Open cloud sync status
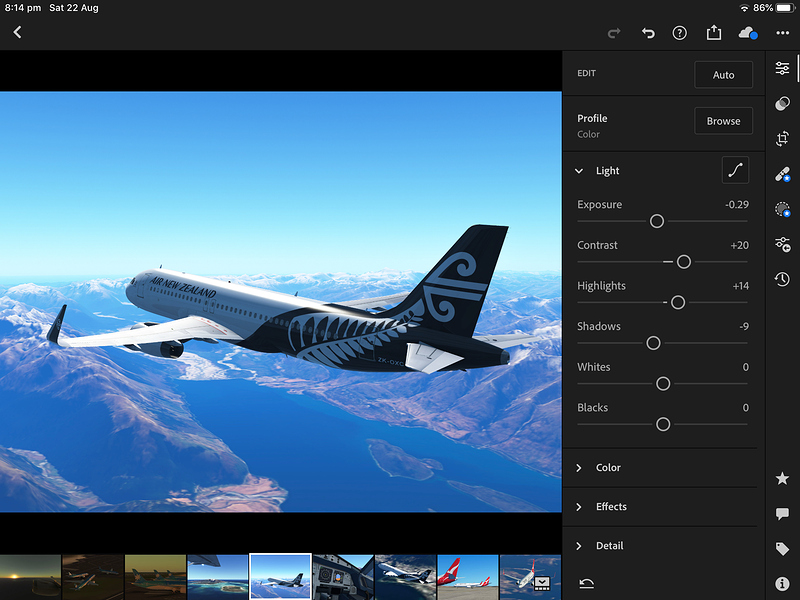This screenshot has width=800, height=600. pos(747,33)
